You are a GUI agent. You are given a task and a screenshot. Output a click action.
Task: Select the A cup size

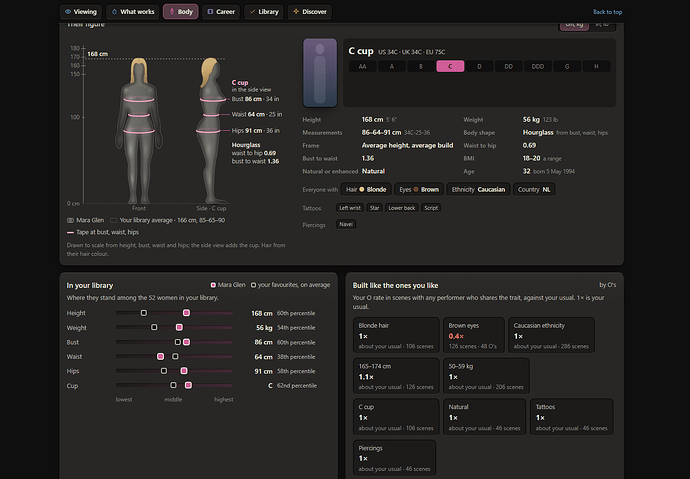pos(392,66)
